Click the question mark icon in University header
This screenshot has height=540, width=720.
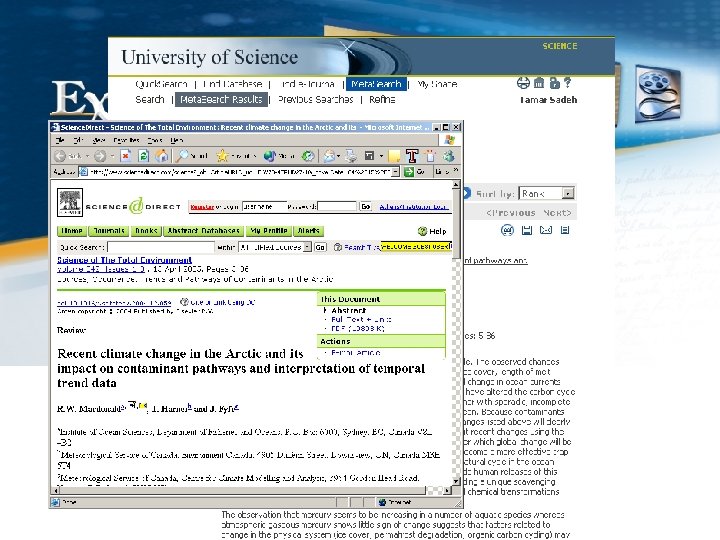568,83
